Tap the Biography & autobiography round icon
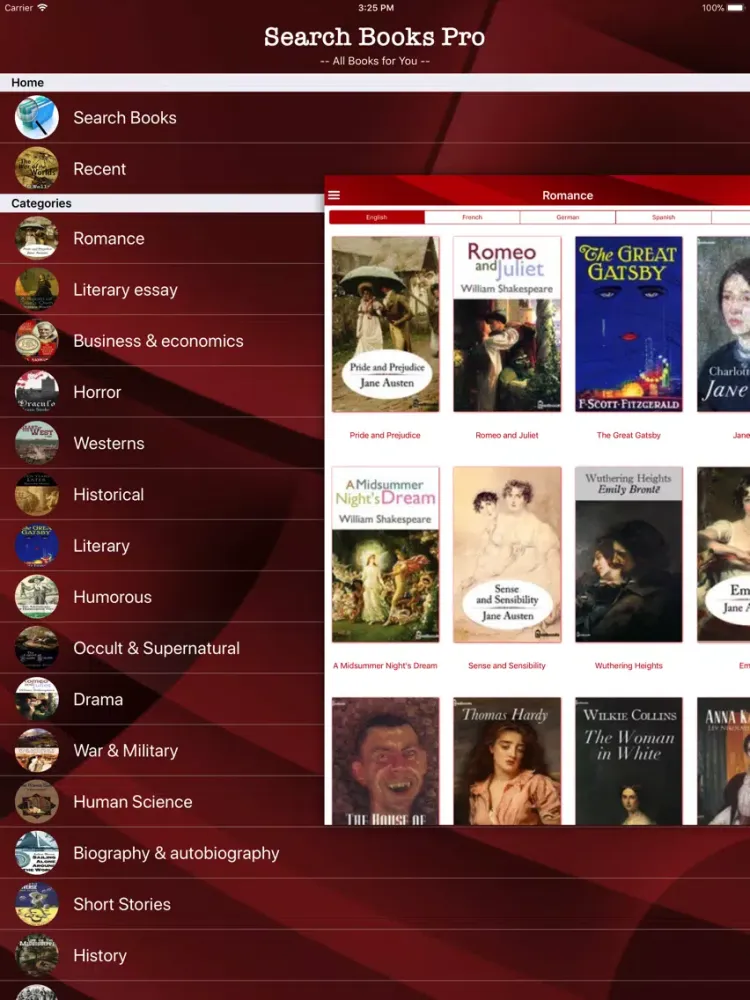The image size is (750, 1000). [37, 853]
